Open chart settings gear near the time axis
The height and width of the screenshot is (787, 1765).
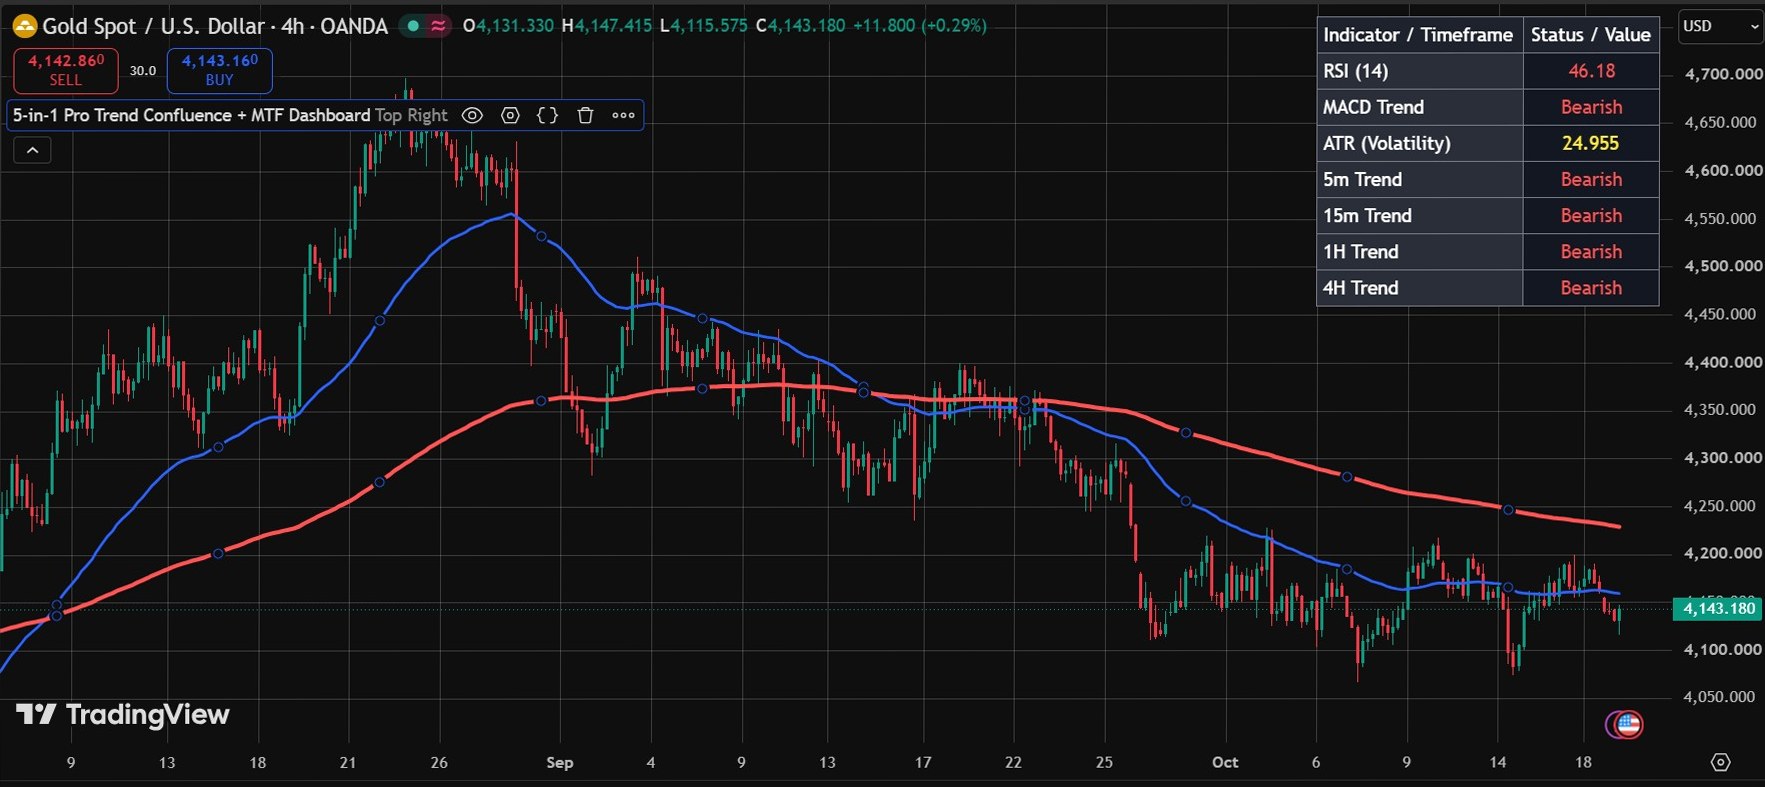point(1720,762)
